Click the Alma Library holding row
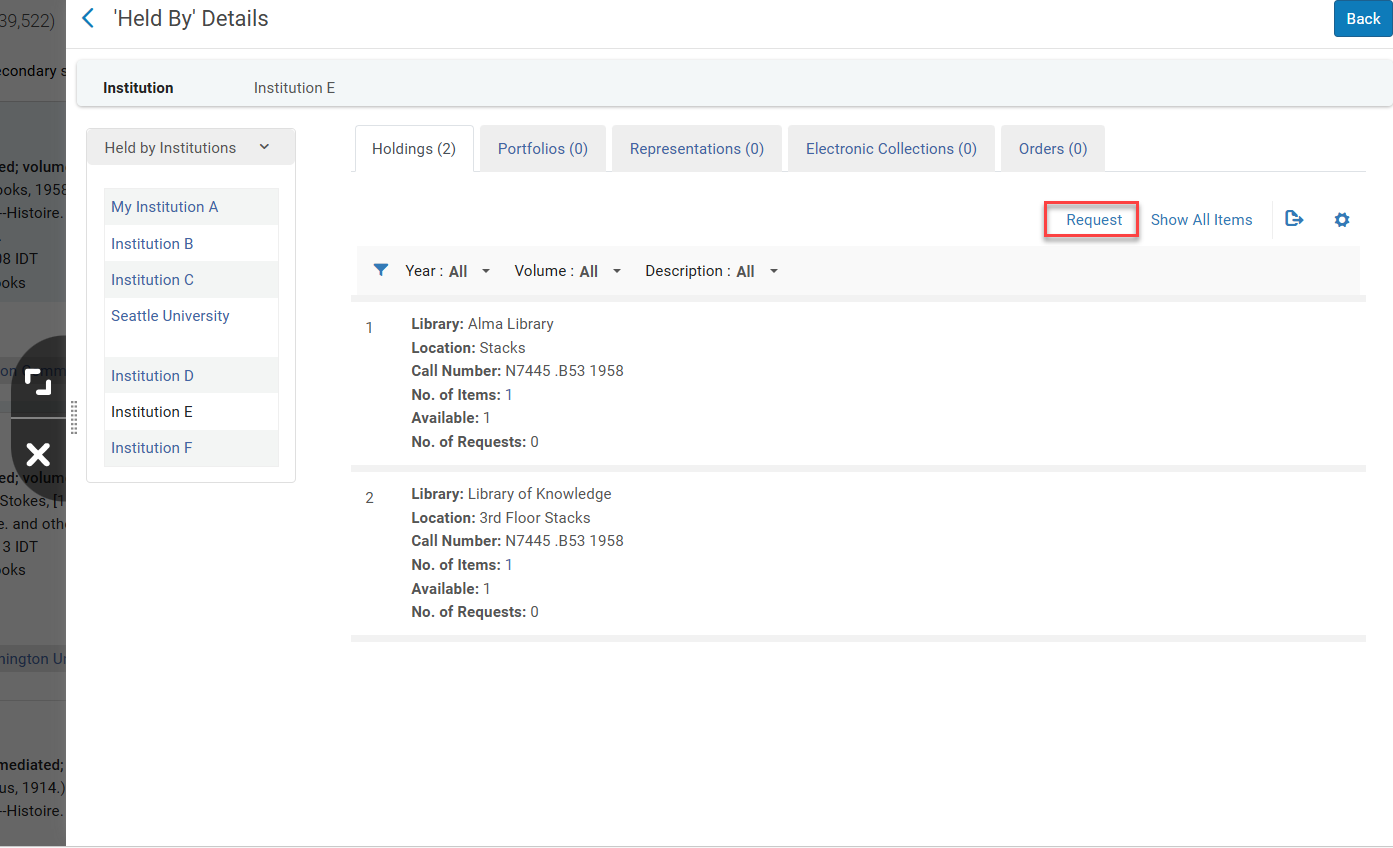1393x848 pixels. coord(858,383)
